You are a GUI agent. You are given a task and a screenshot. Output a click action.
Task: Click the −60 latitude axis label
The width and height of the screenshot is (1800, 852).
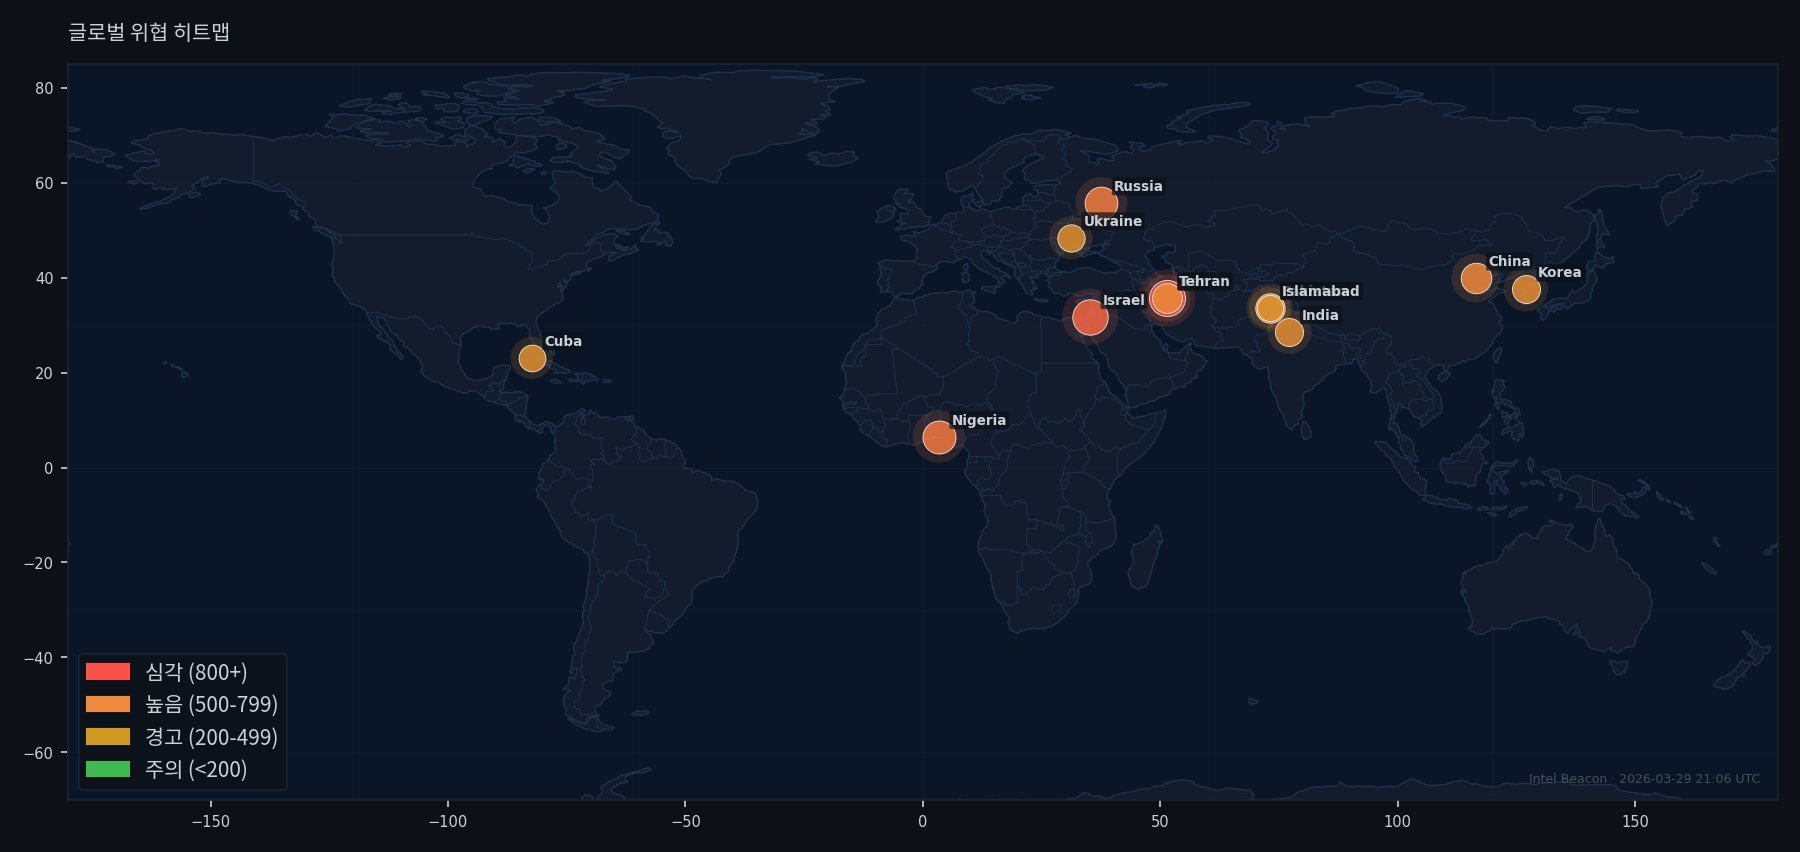pyautogui.click(x=39, y=753)
